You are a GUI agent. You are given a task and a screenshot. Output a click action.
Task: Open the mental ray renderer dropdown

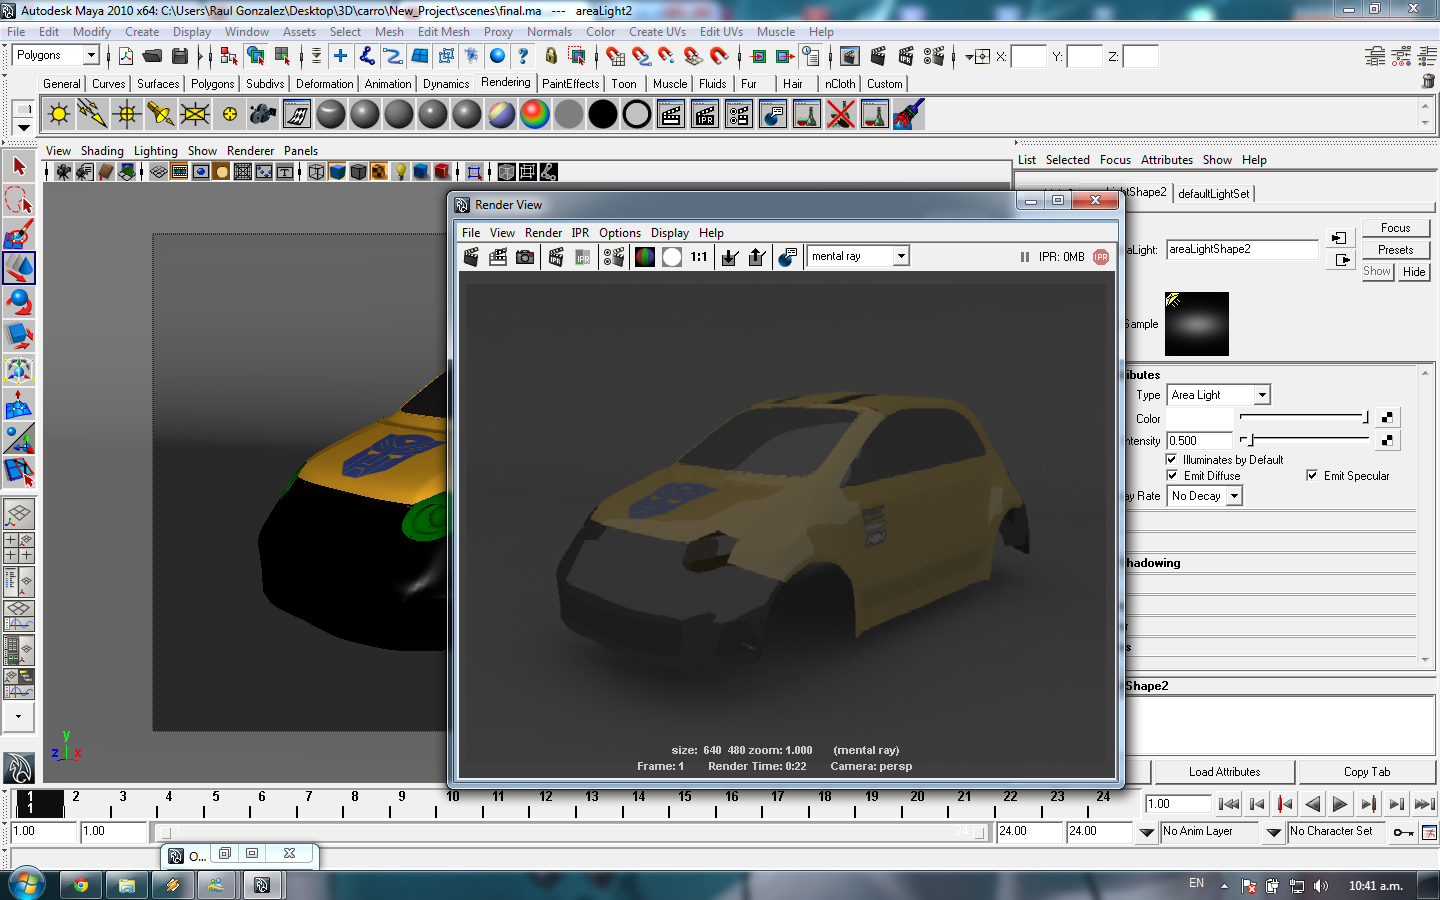click(858, 257)
